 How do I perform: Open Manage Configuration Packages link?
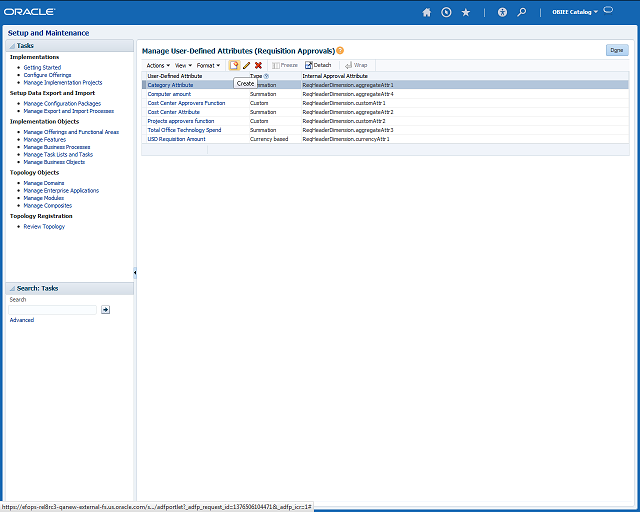click(x=62, y=104)
